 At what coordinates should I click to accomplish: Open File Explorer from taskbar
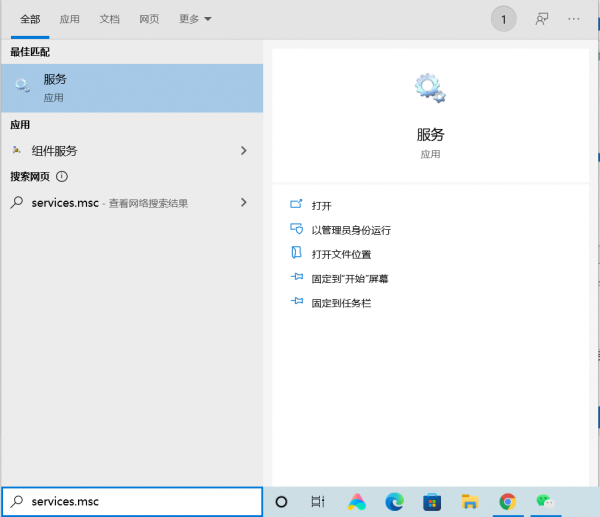click(470, 502)
